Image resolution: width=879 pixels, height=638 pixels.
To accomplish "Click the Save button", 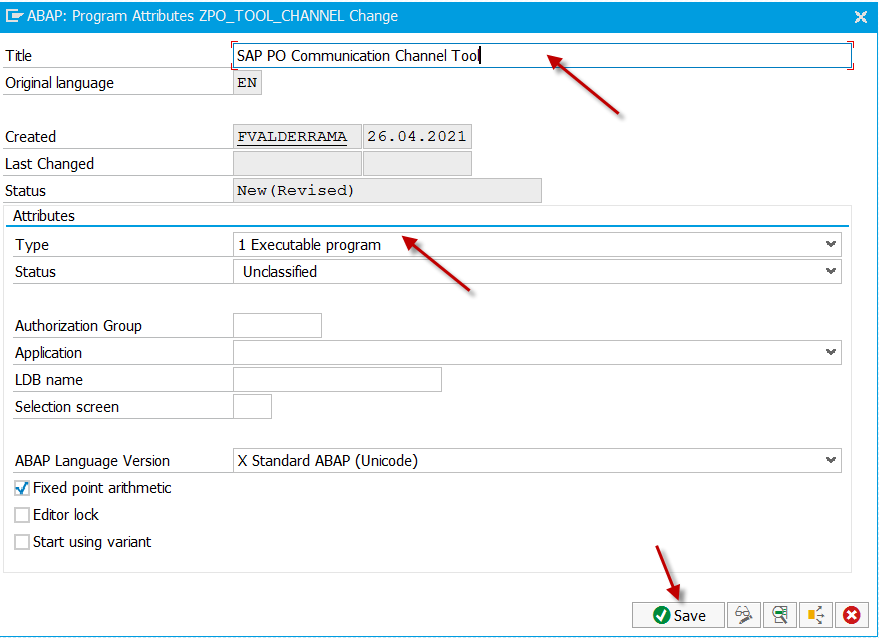I will click(x=678, y=615).
